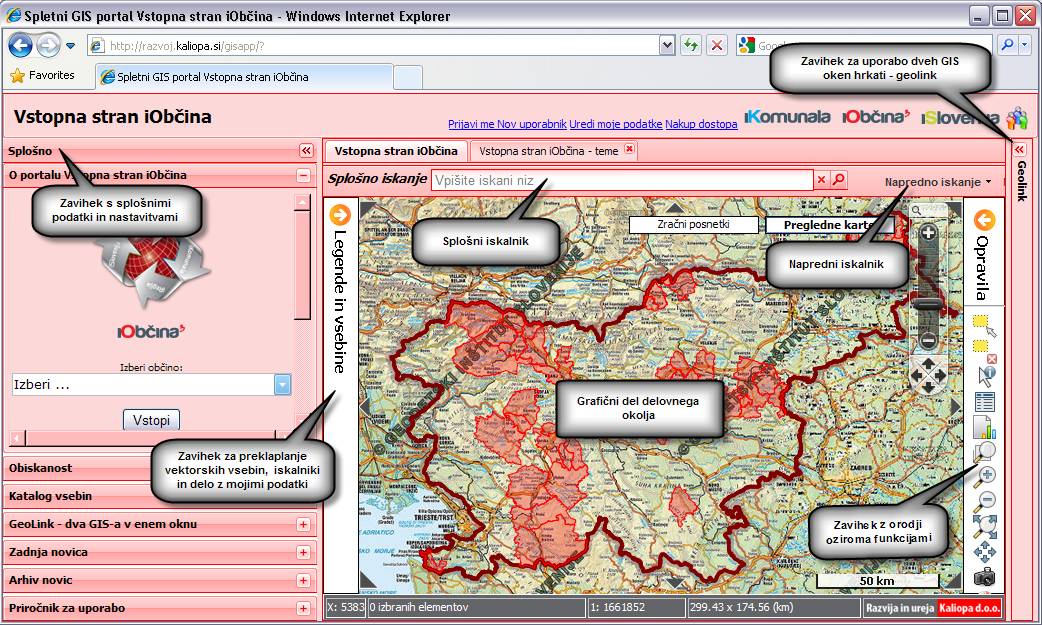
Task: Switch map to Zračni posnetki layer
Action: click(x=693, y=225)
